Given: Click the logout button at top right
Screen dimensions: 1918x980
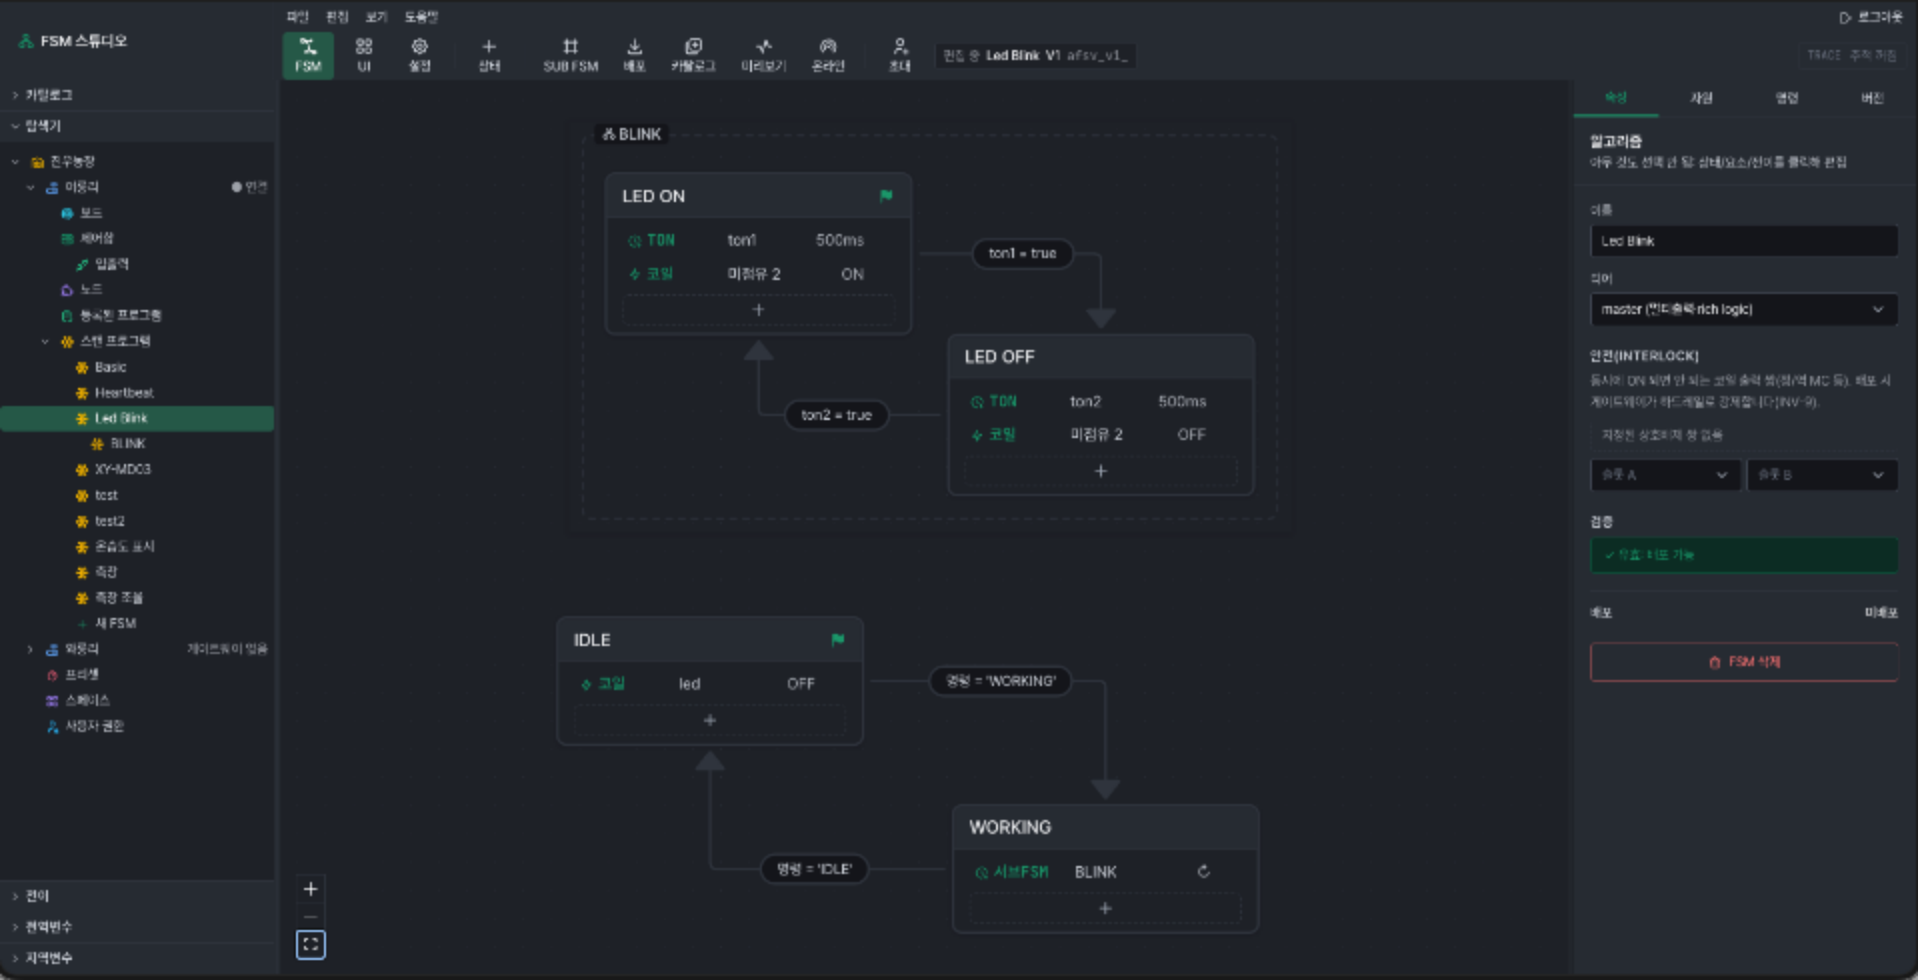Looking at the screenshot, I should [1870, 17].
